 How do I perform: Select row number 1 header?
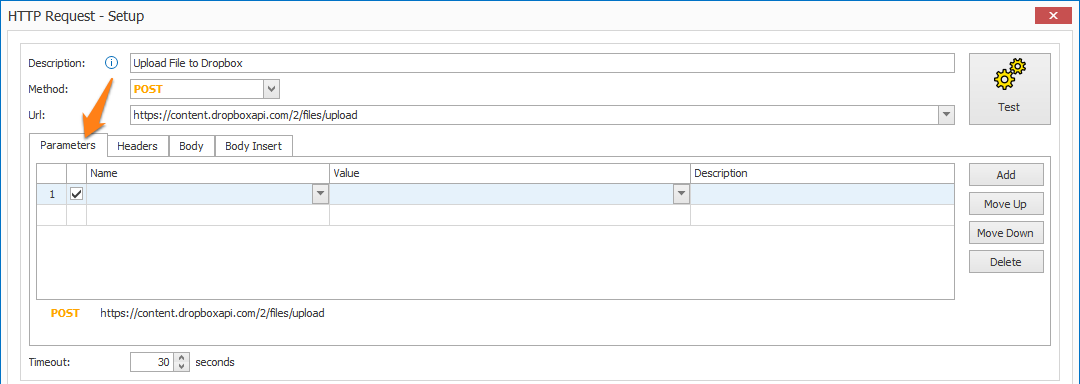pyautogui.click(x=52, y=195)
